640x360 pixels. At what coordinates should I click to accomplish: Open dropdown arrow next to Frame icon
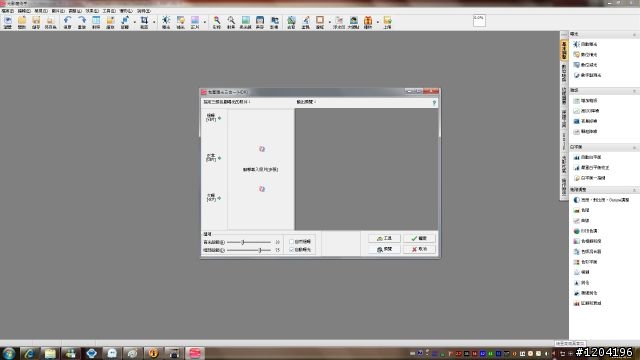pyautogui.click(x=330, y=22)
